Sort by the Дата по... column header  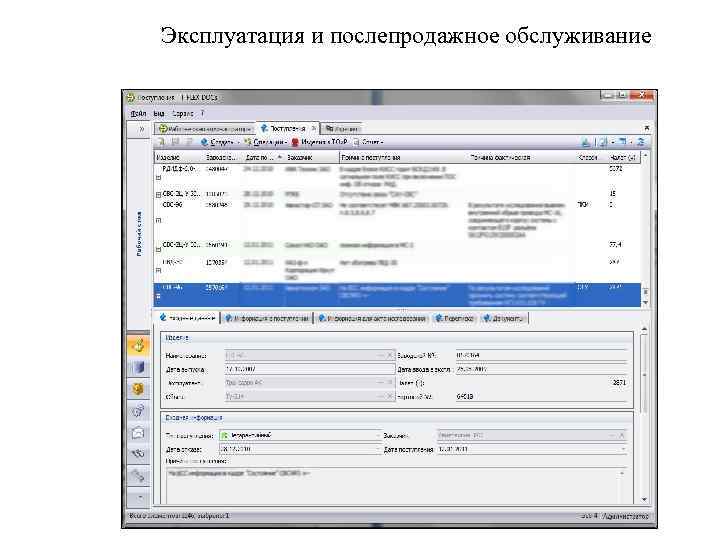(264, 157)
